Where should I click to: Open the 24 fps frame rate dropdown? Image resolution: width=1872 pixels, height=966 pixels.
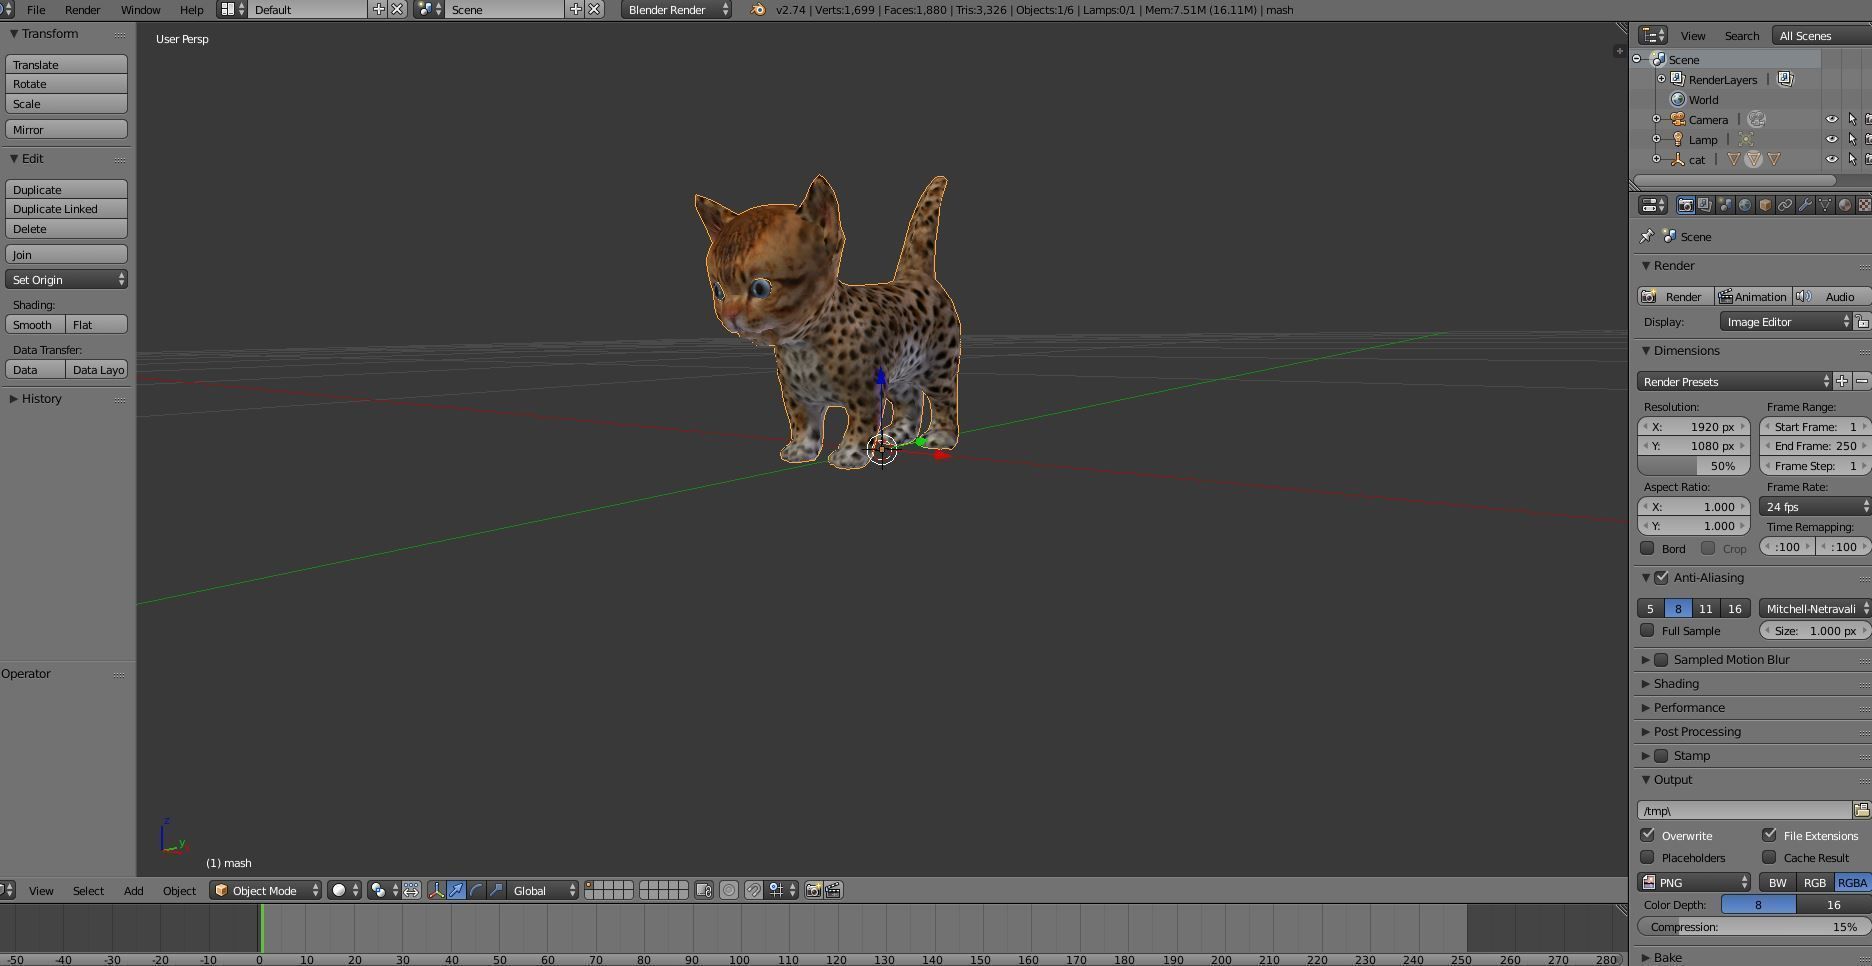[1814, 507]
